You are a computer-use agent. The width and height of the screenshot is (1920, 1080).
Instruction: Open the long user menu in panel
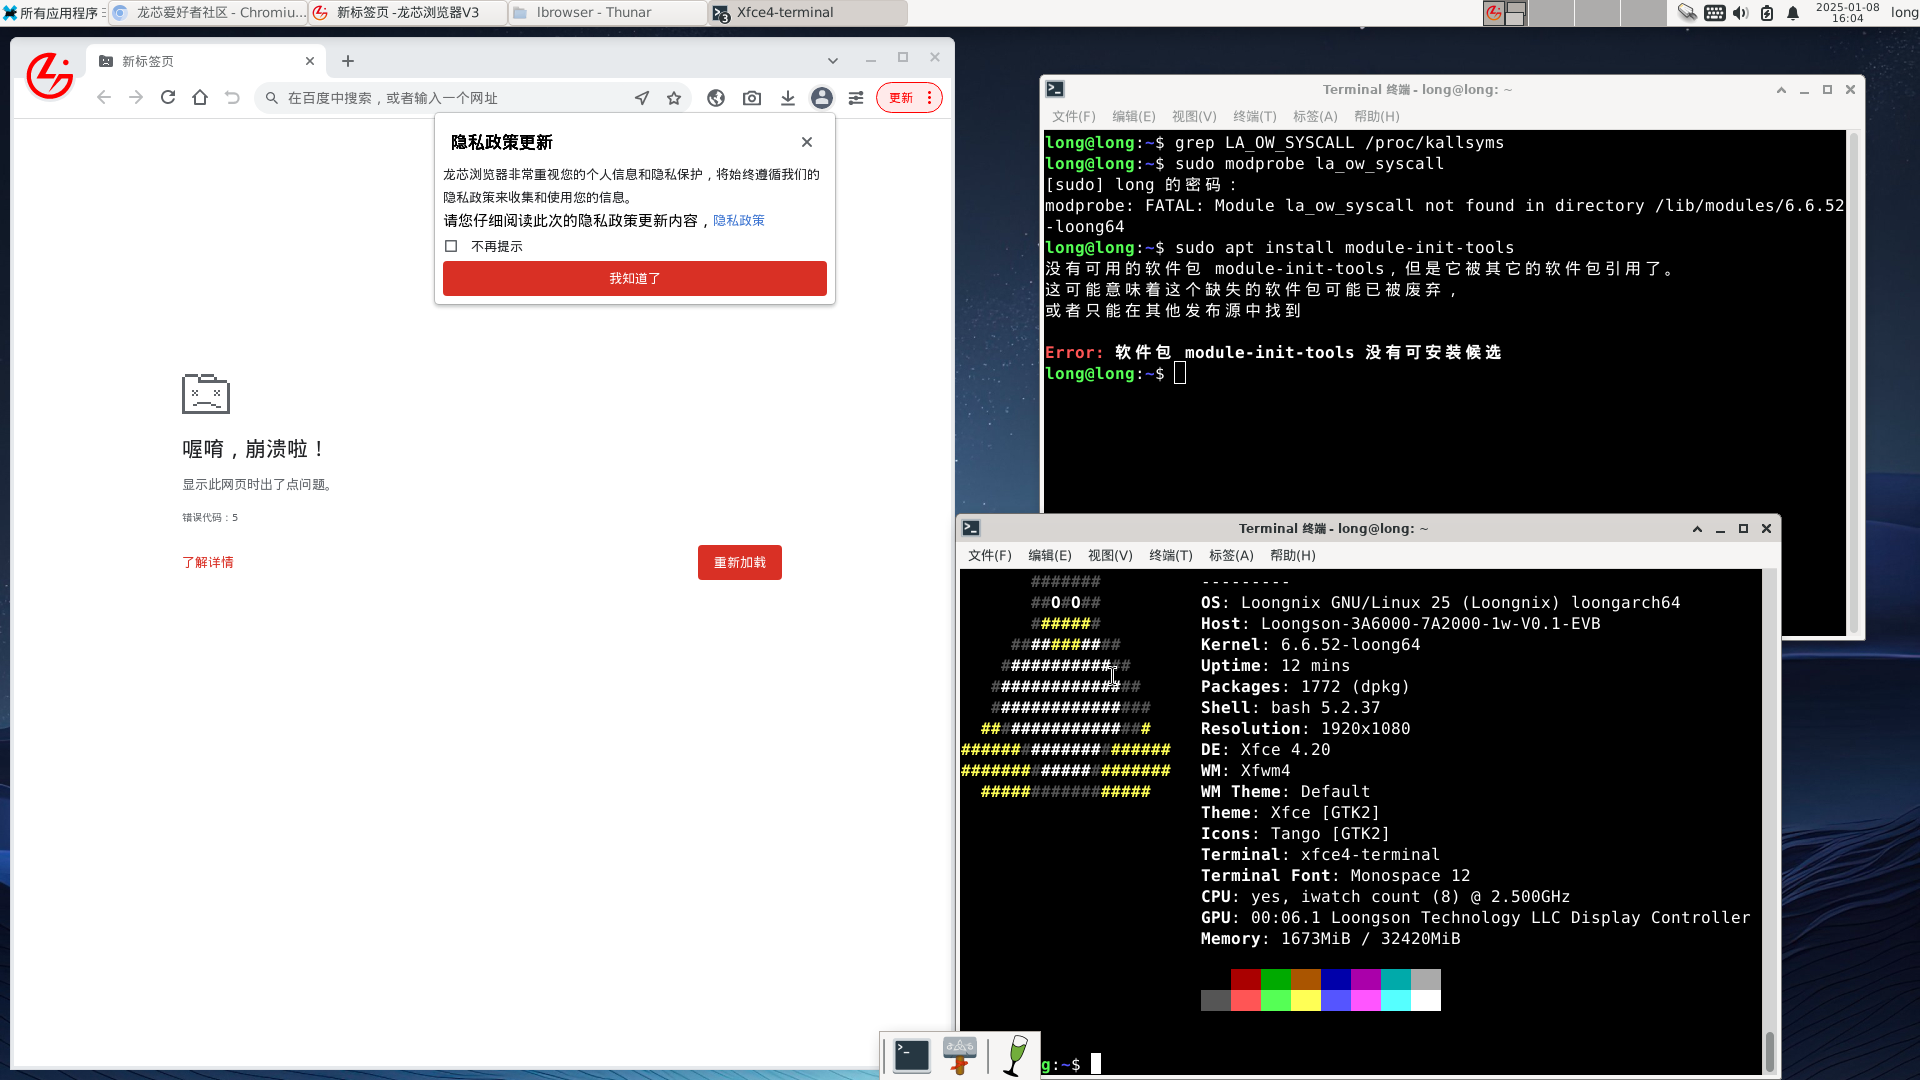pos(1904,13)
